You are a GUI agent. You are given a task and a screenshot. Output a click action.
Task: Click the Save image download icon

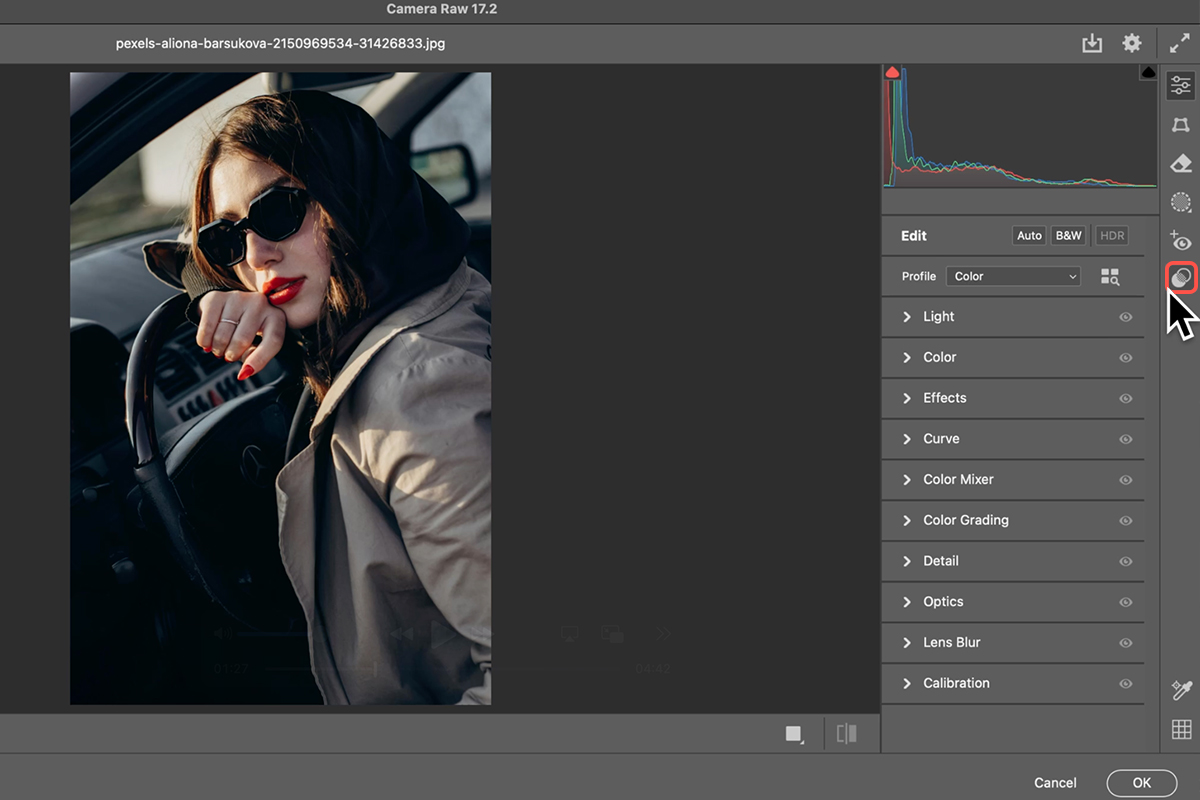(1092, 43)
